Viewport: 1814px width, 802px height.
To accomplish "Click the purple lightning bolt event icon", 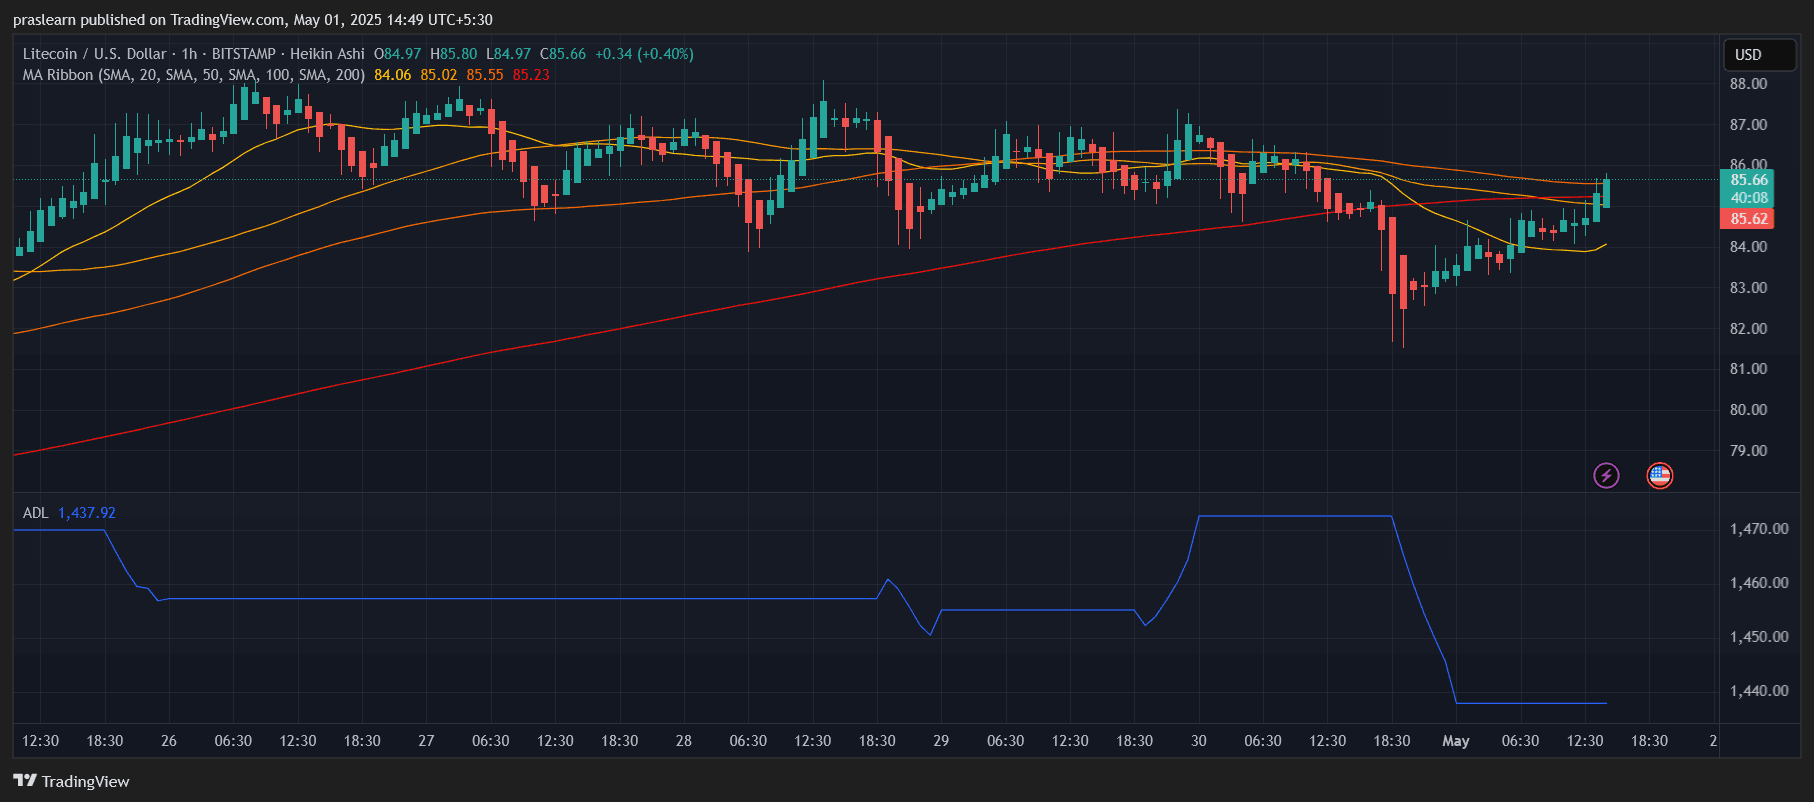I will click(1606, 475).
